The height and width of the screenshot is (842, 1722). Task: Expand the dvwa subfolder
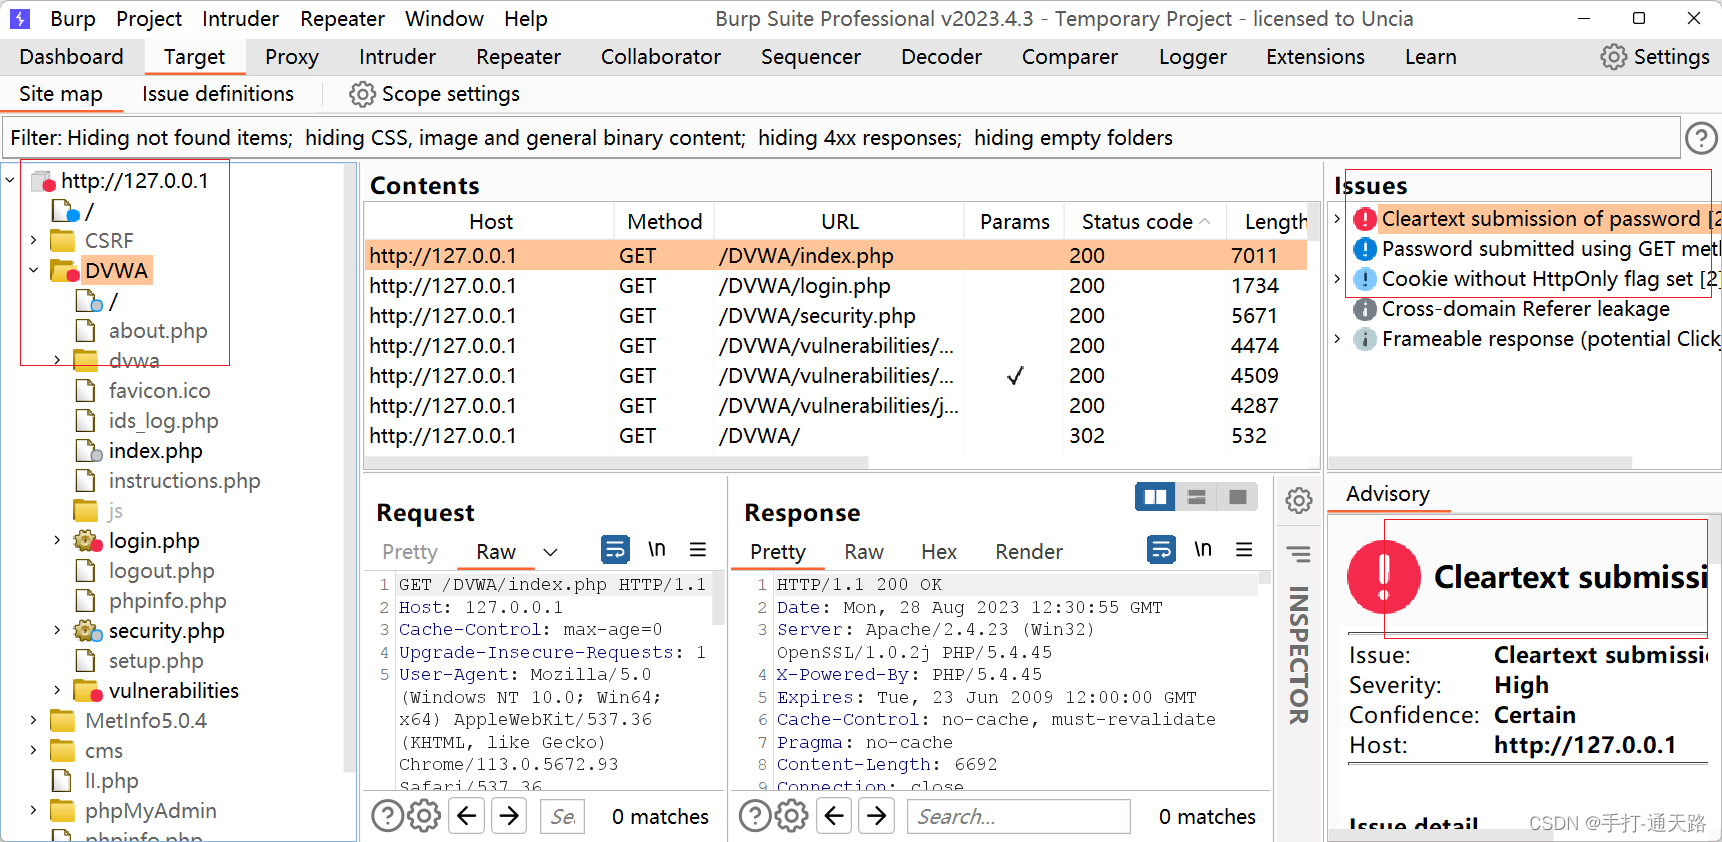click(57, 361)
